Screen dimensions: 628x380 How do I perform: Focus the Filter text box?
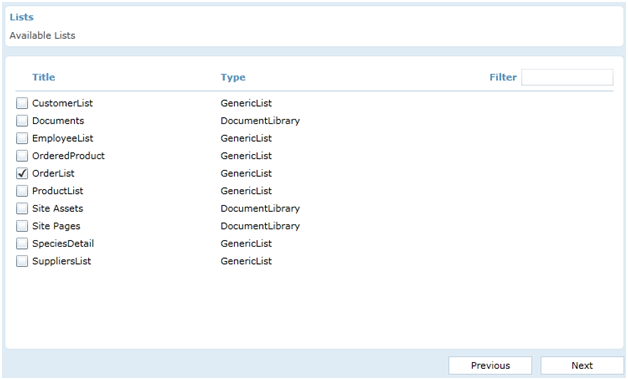[567, 77]
